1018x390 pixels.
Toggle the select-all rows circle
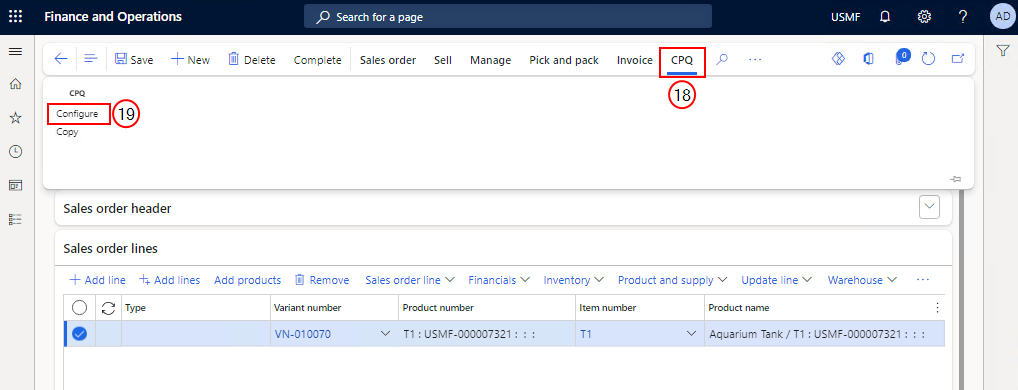(x=80, y=308)
